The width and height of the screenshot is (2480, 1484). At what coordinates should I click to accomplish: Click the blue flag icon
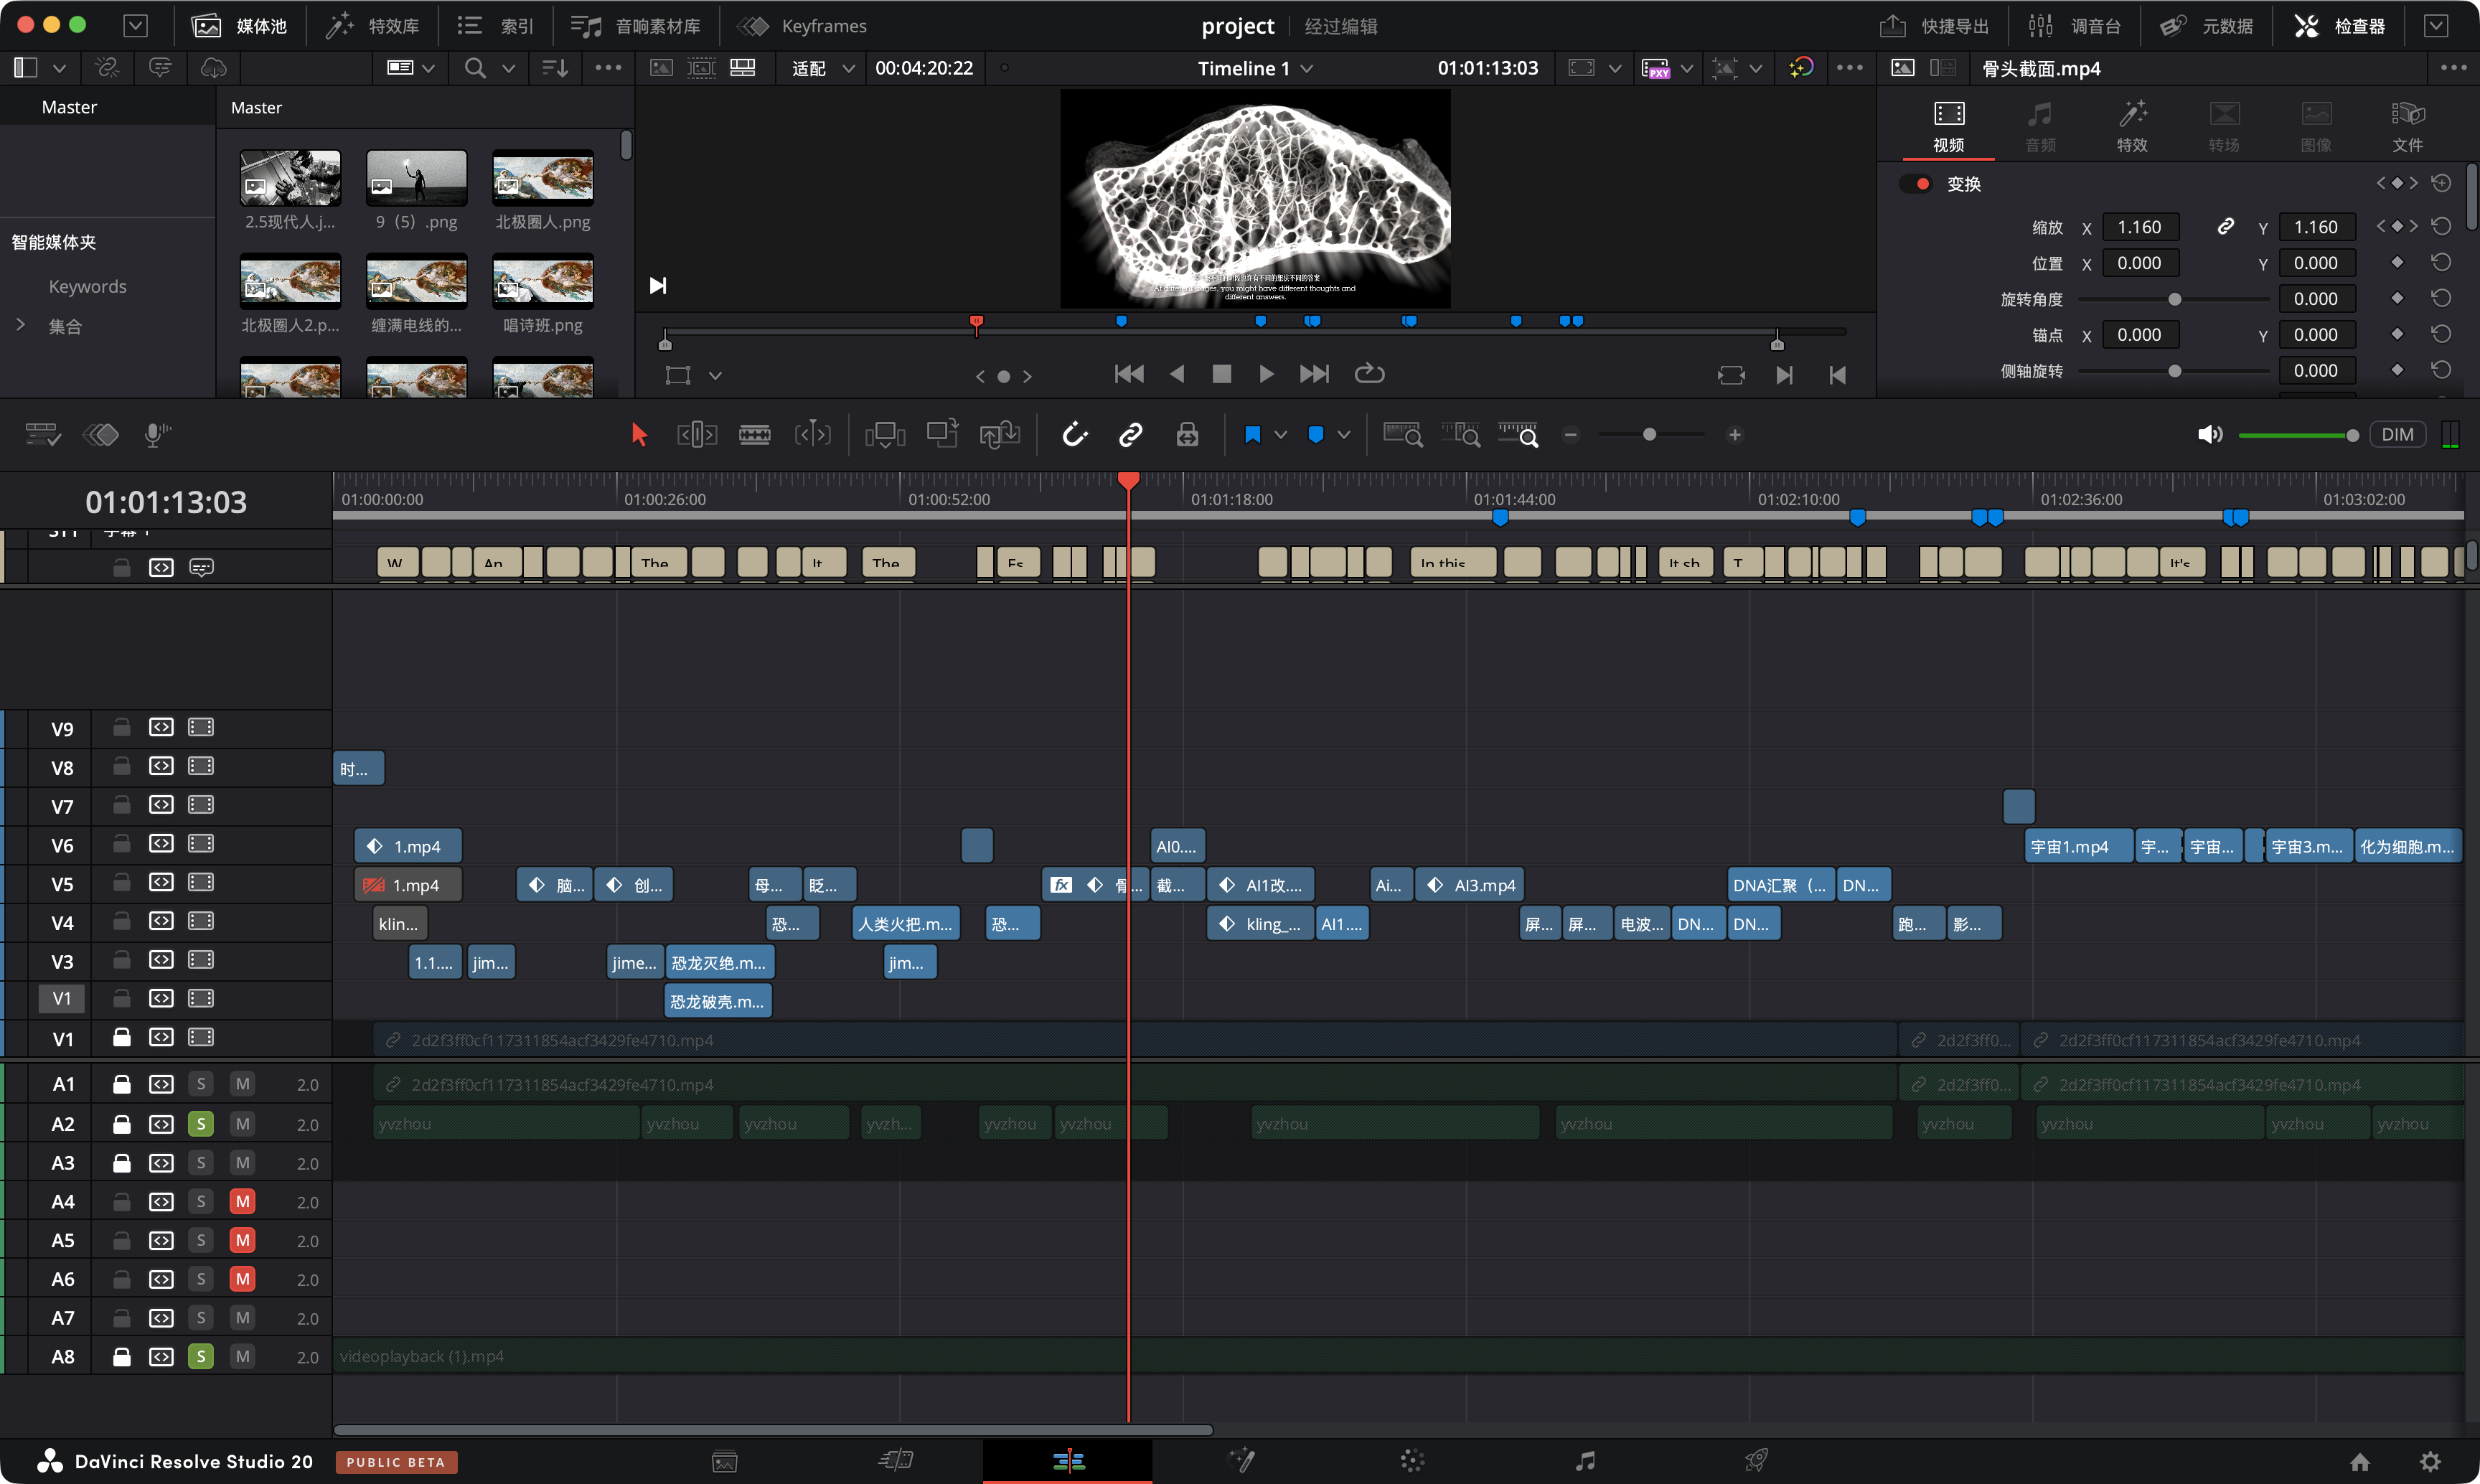1252,434
